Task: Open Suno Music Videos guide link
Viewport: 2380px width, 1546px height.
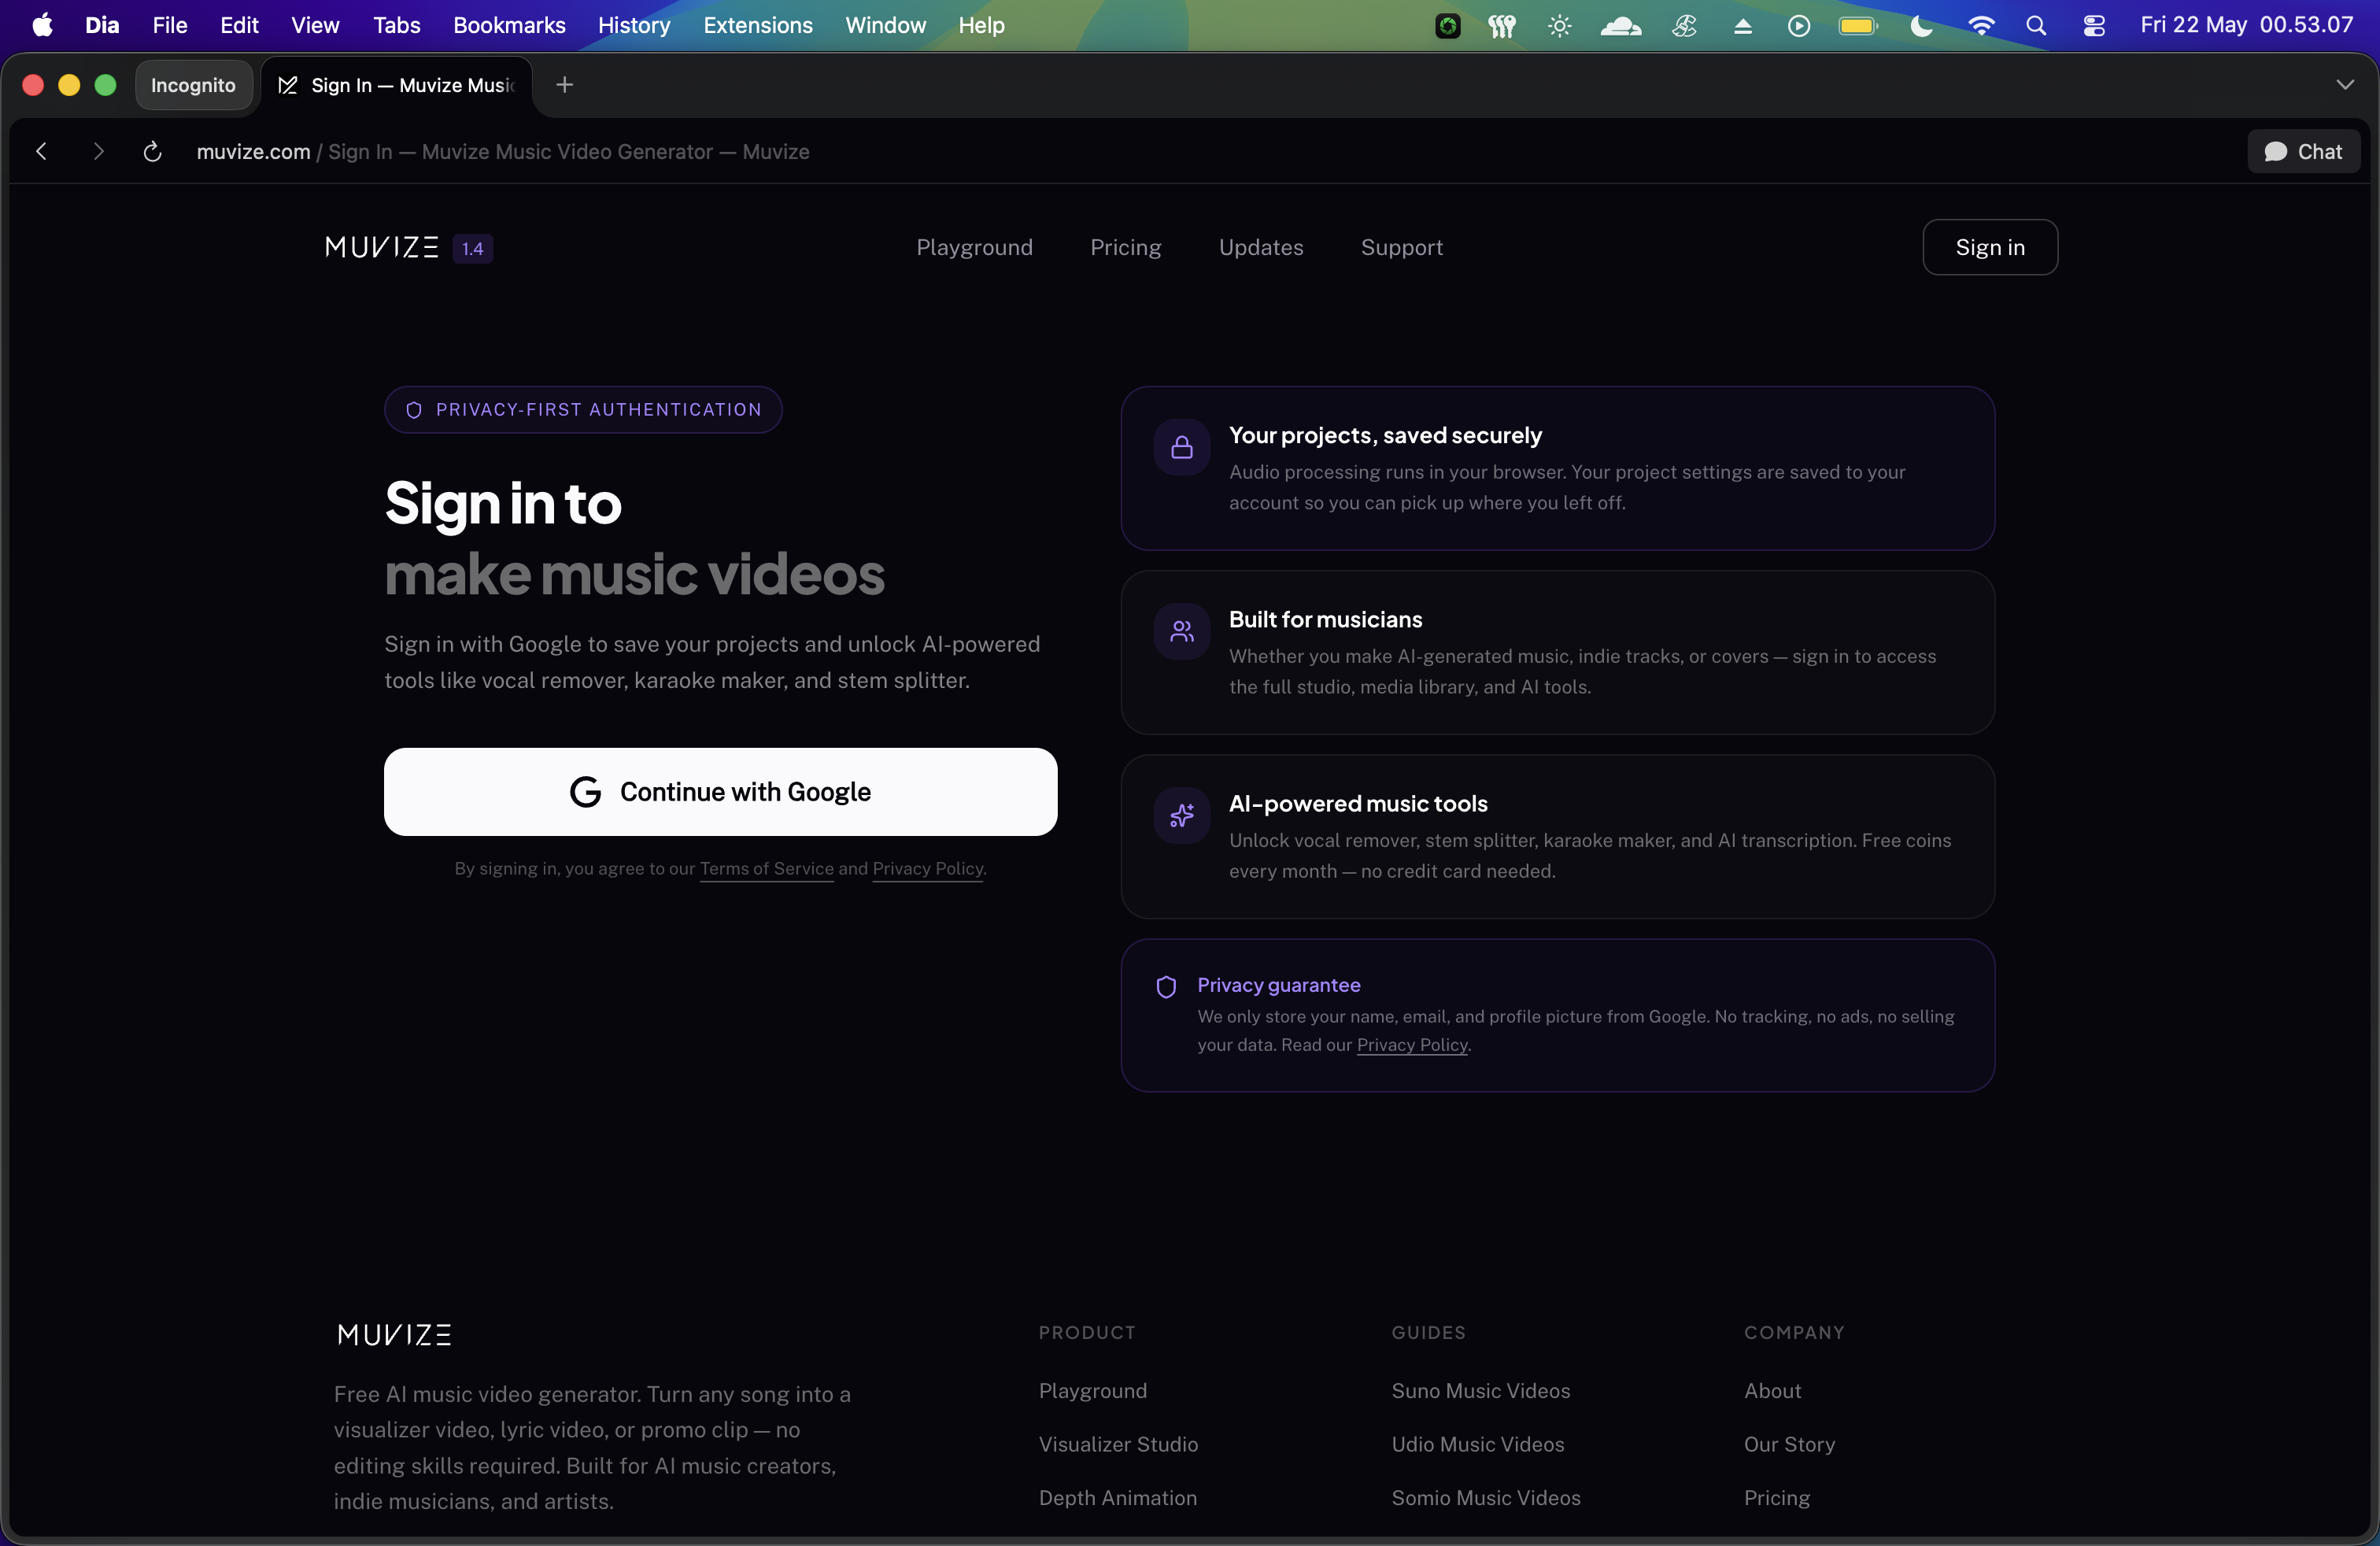Action: pyautogui.click(x=1480, y=1391)
